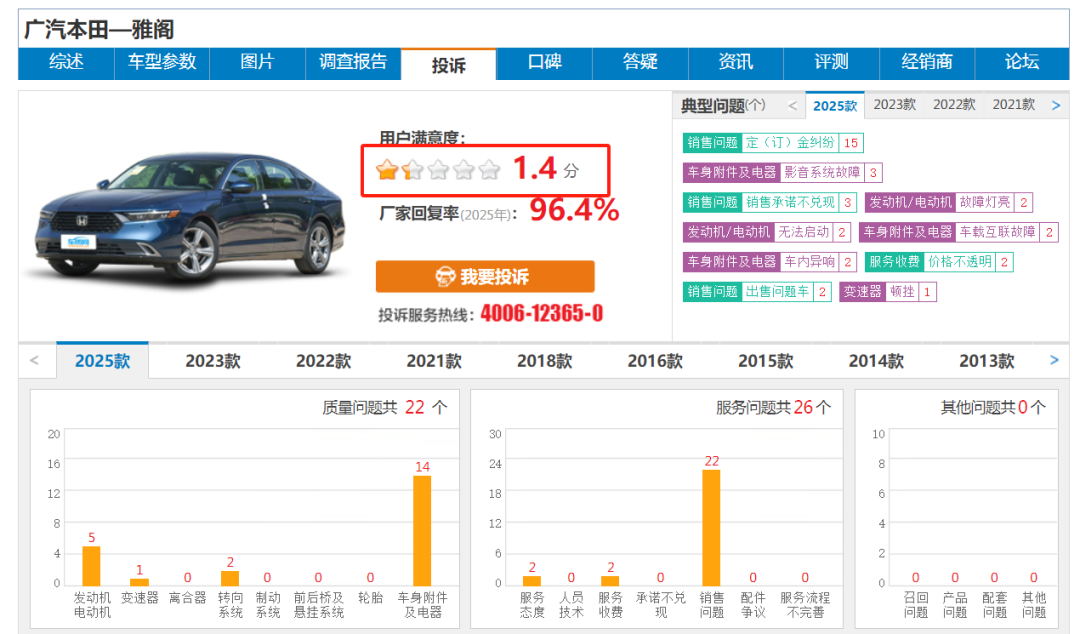Select 2022款 in the 典型问题 panel
Screen dimensions: 1080x634
point(954,105)
